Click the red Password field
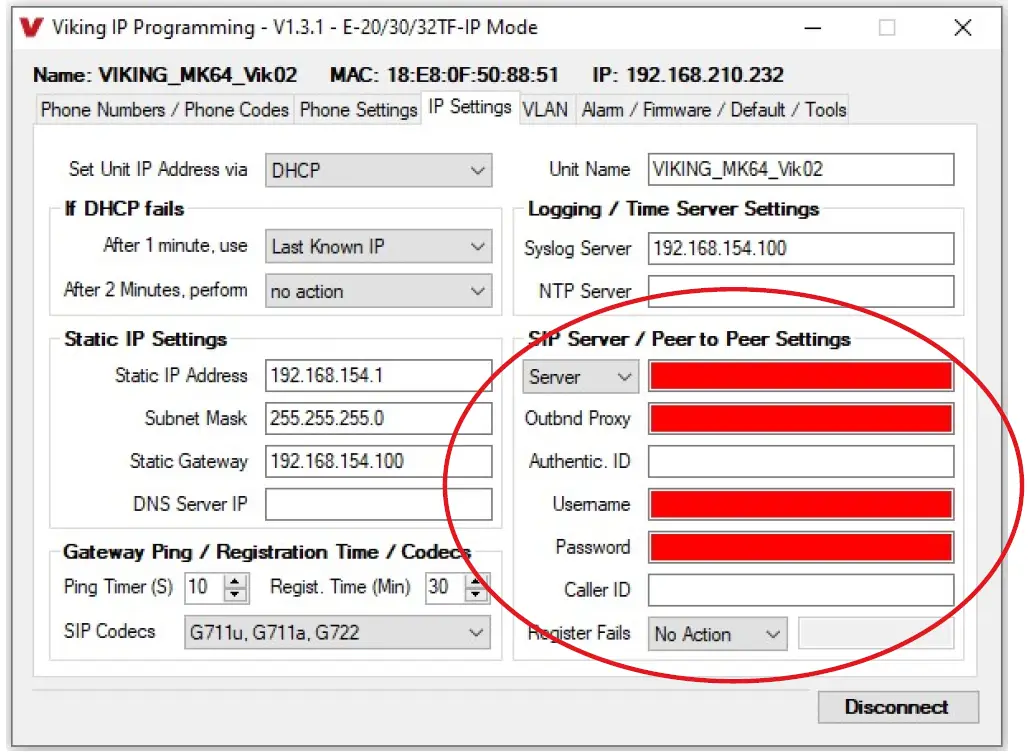 coord(801,547)
